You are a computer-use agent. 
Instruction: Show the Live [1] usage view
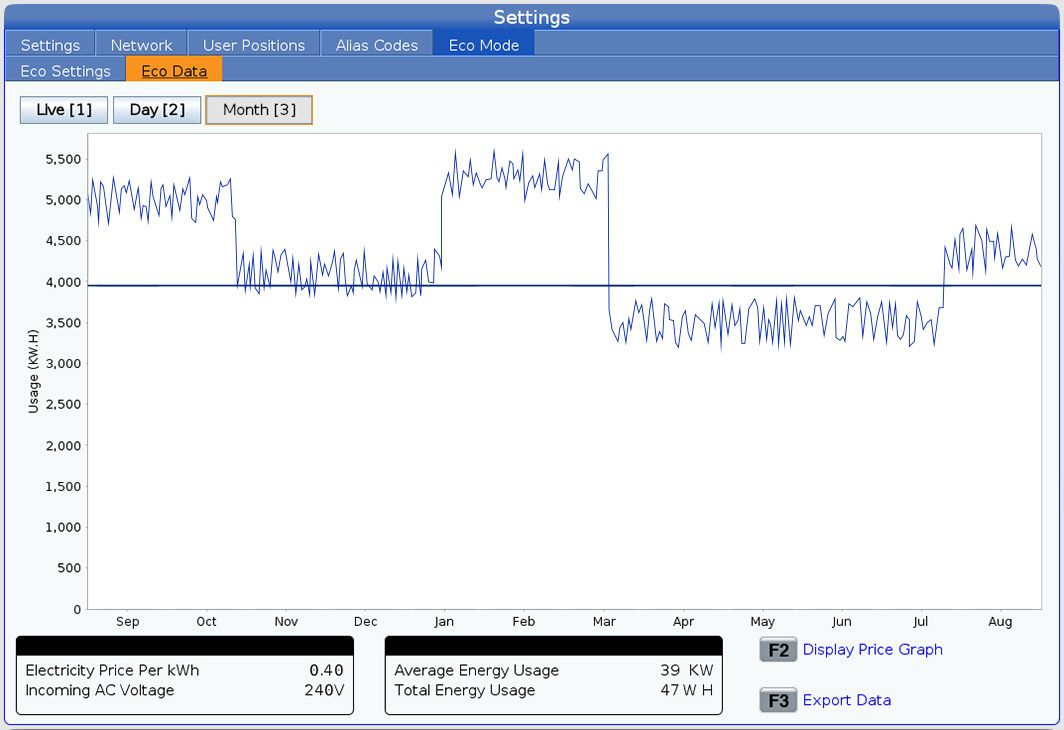64,110
